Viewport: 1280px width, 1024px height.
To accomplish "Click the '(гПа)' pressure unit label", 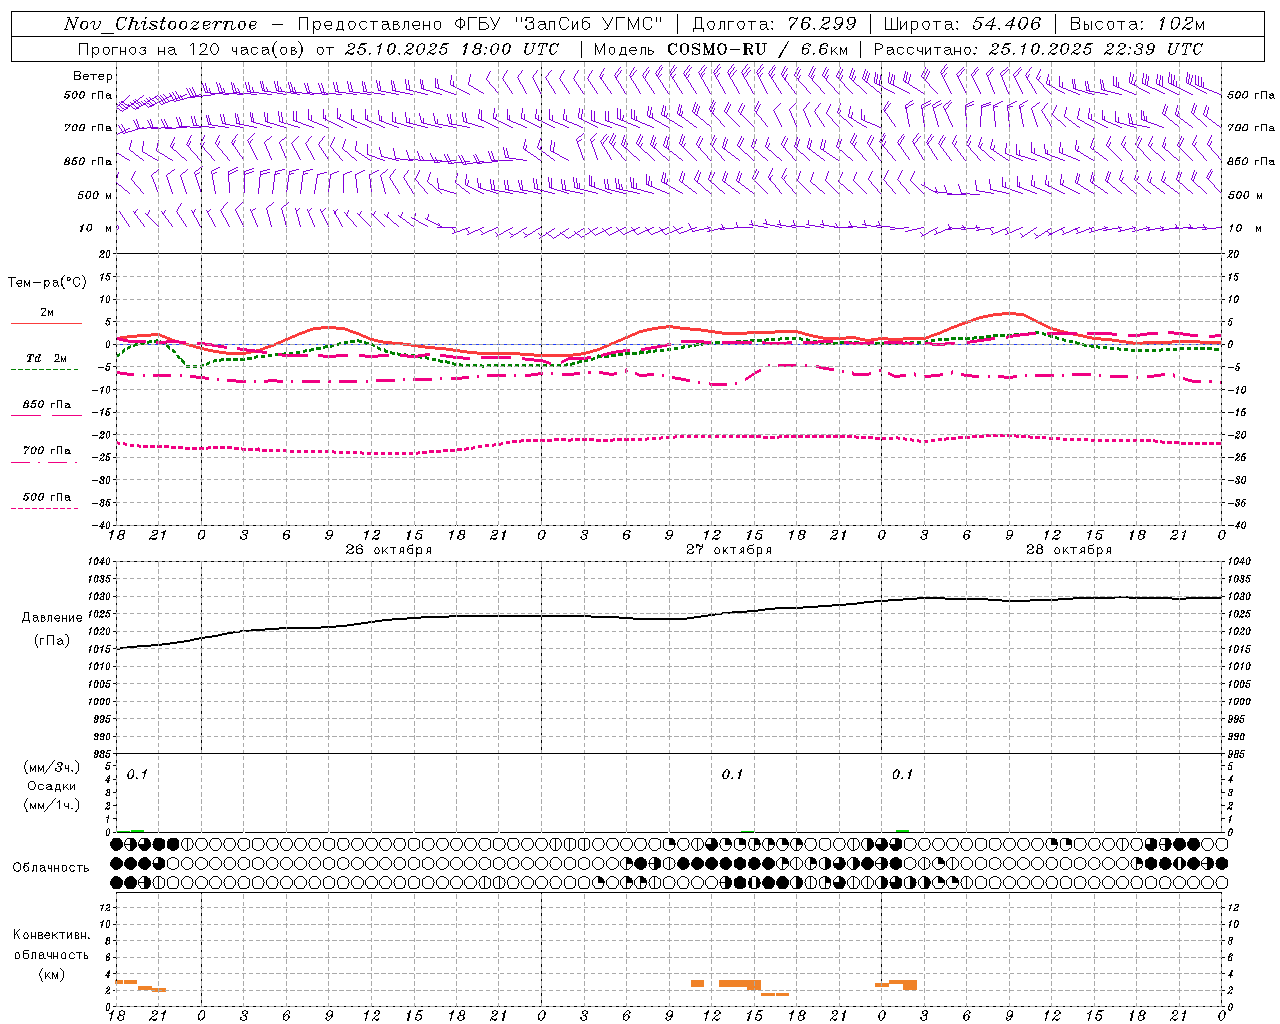I will point(52,641).
